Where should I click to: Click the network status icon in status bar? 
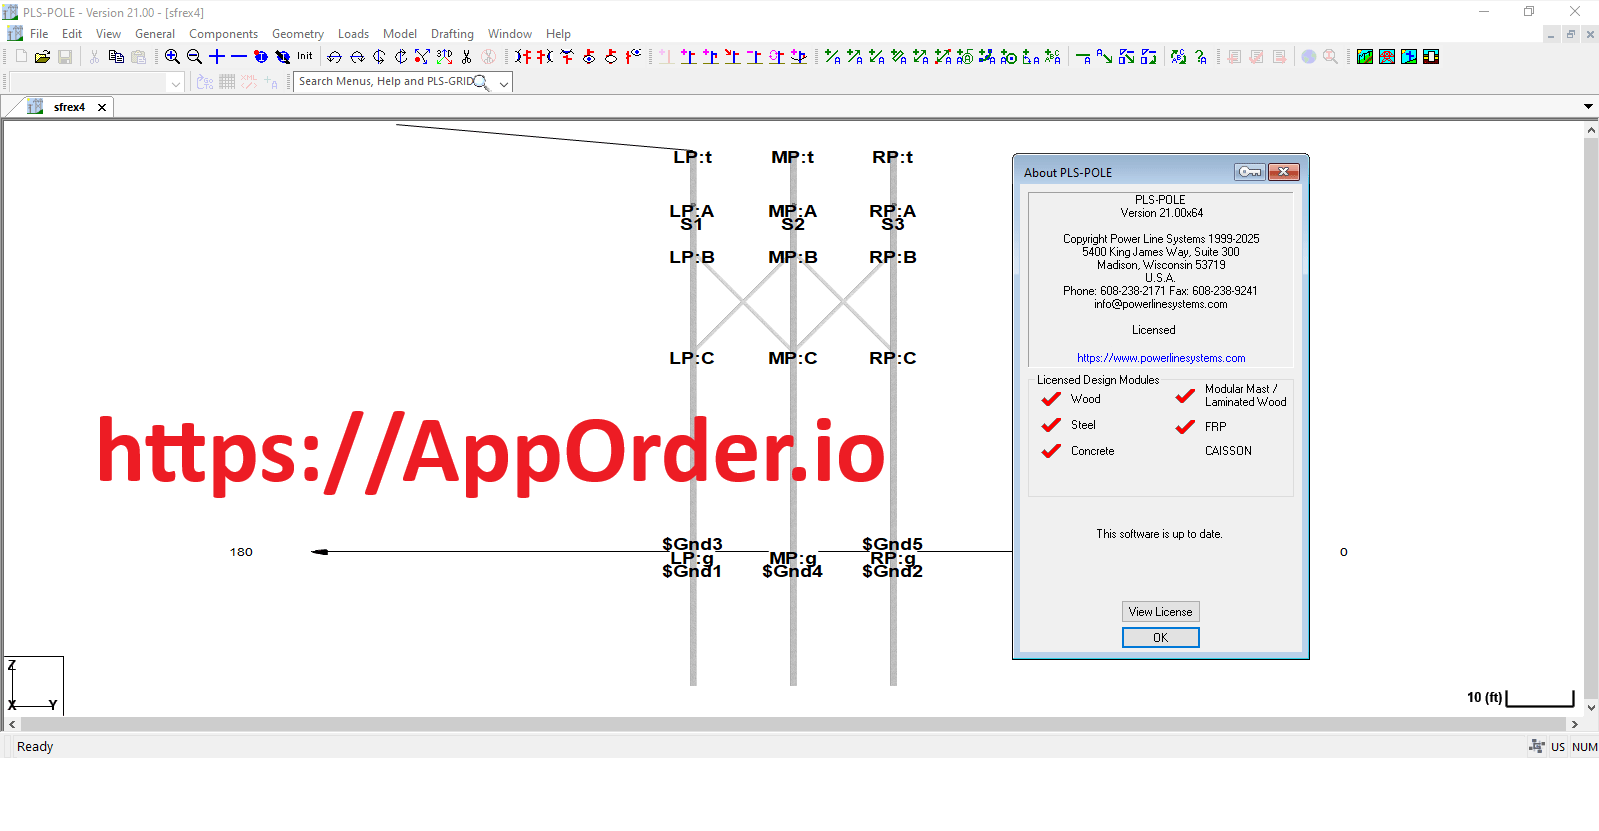tap(1537, 746)
